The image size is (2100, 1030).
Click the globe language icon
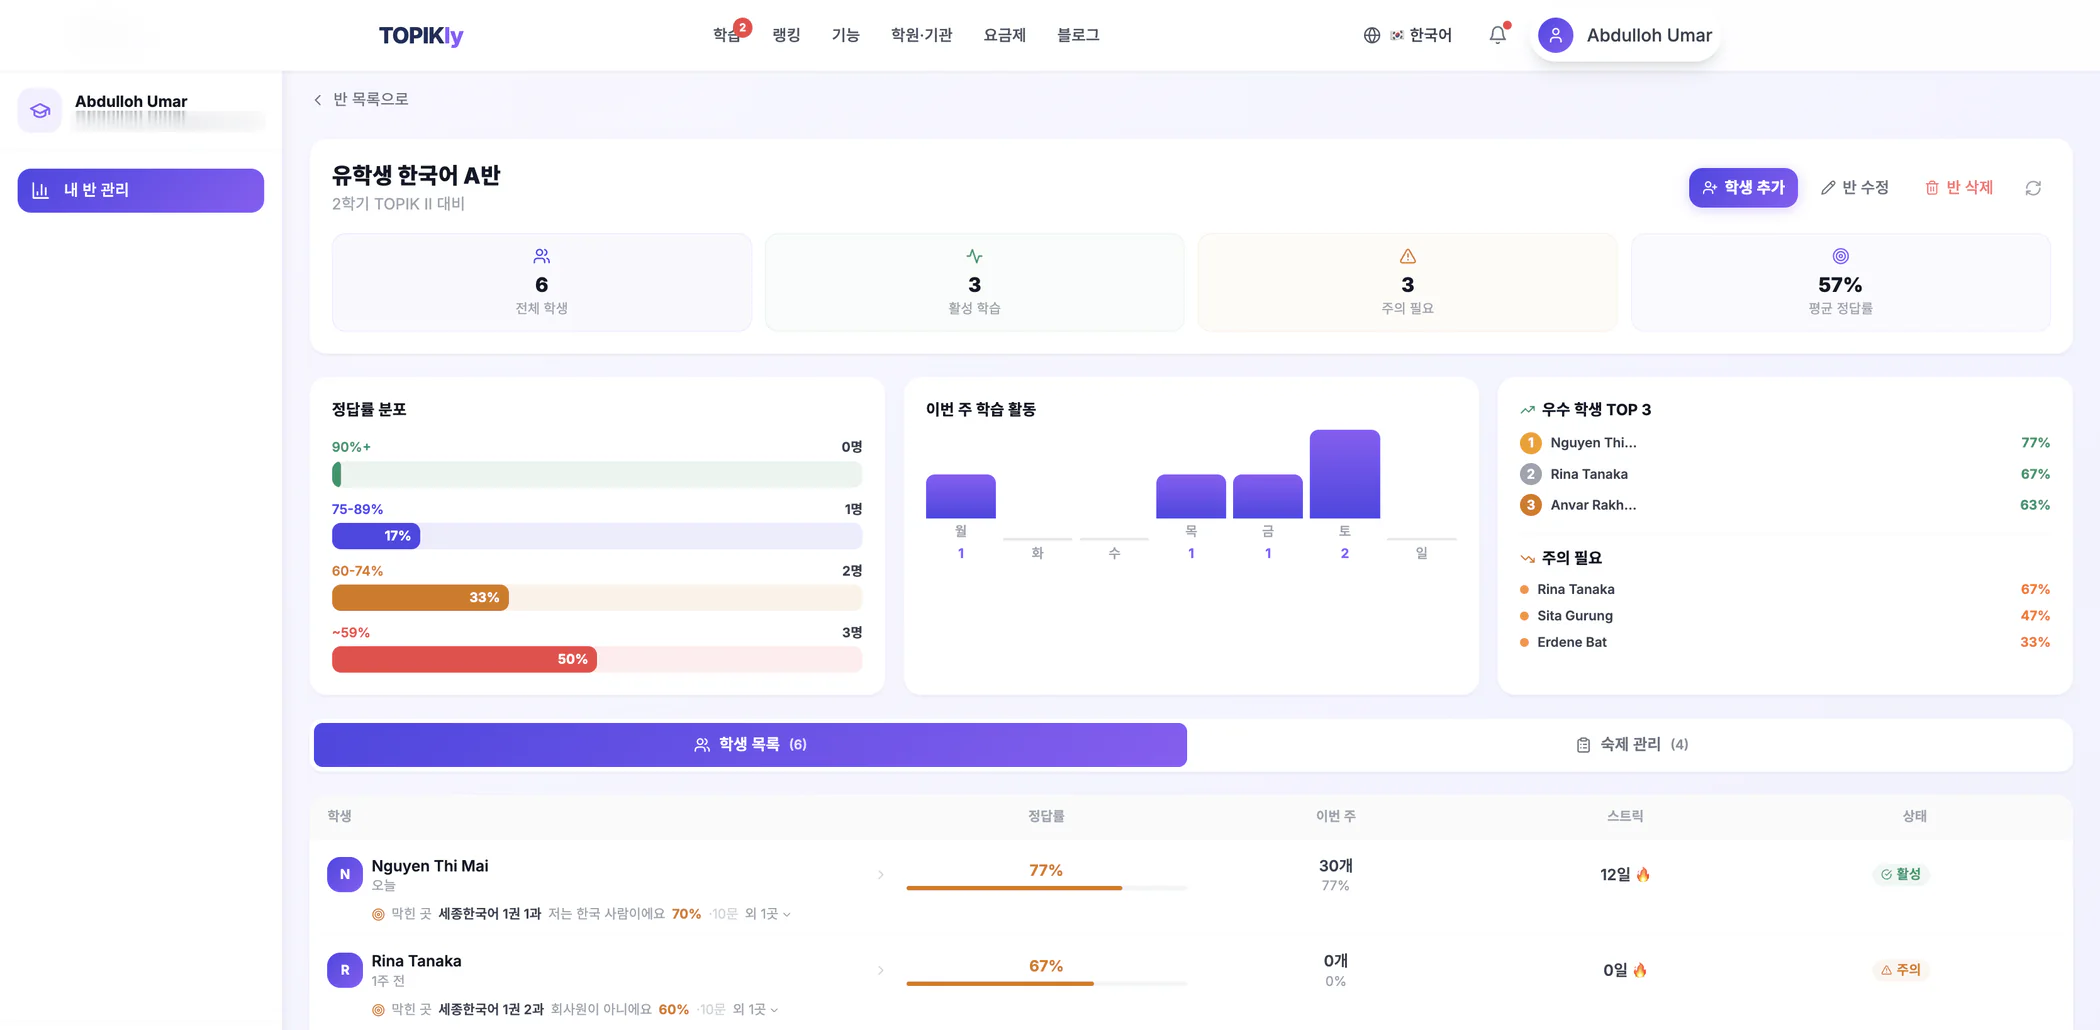[1372, 35]
